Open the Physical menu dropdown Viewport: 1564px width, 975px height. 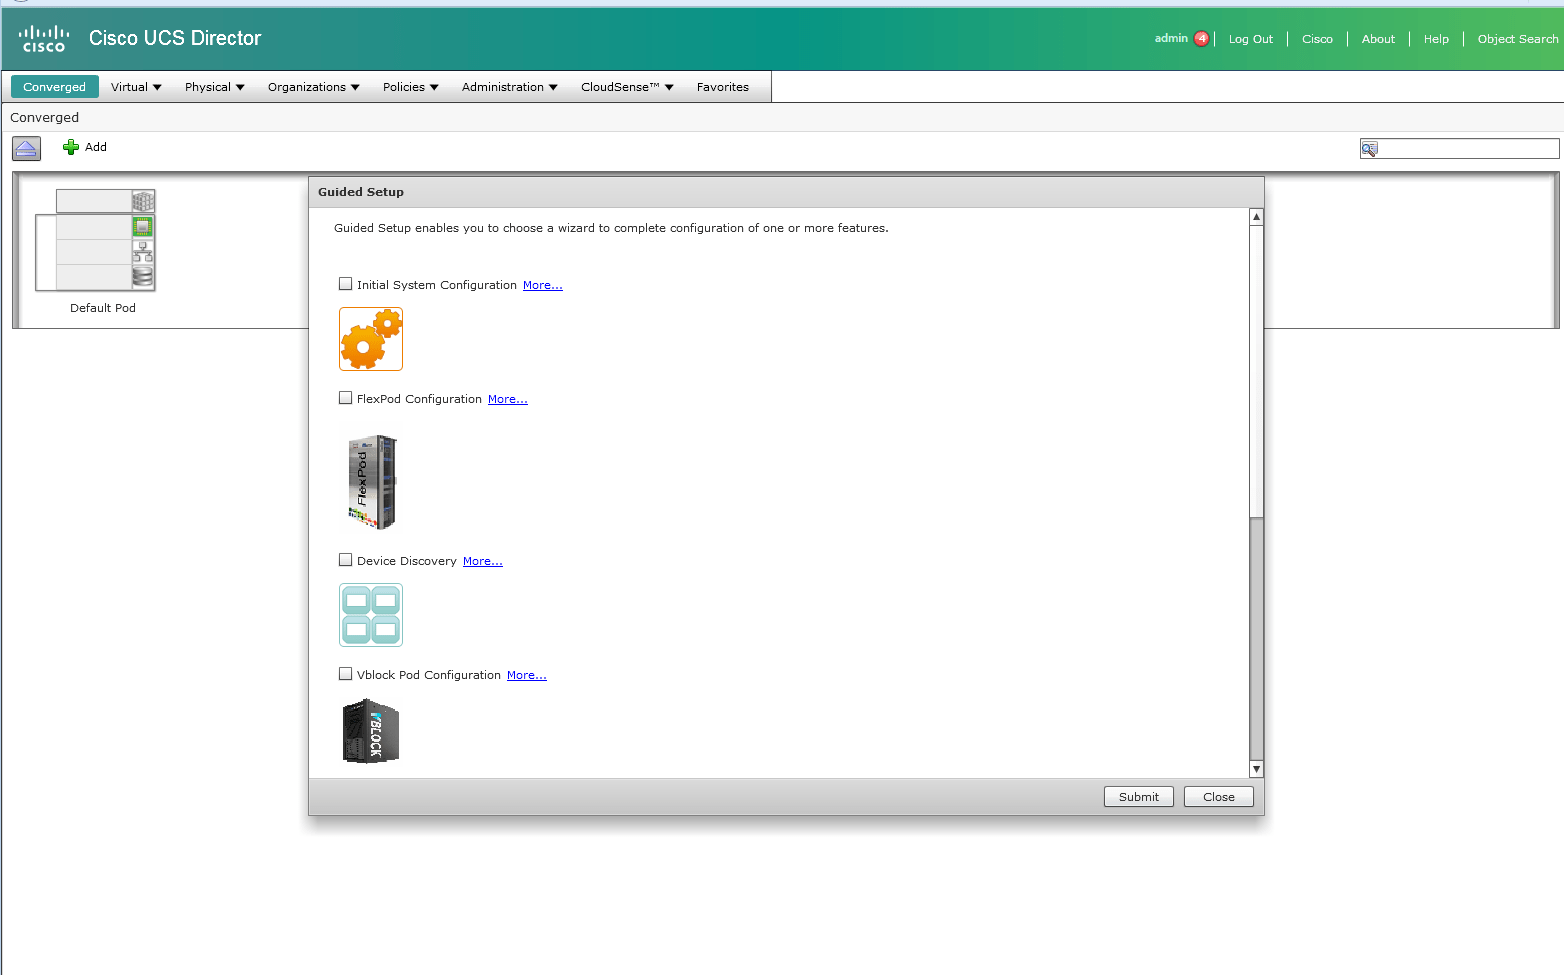pos(214,87)
